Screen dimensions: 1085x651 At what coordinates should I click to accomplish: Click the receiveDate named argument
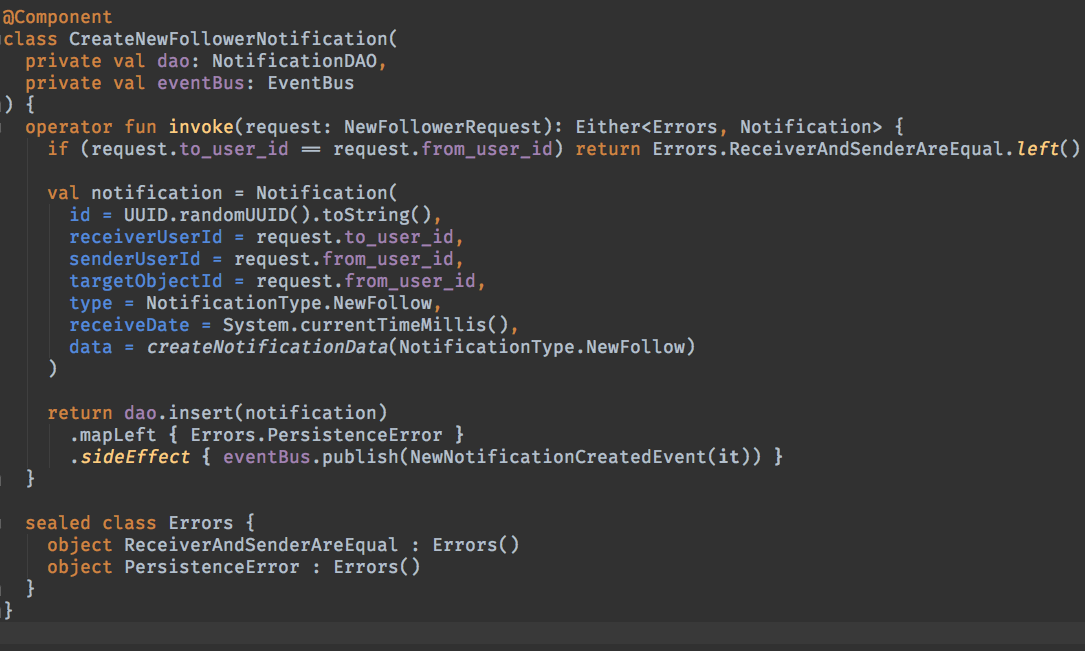(x=129, y=325)
